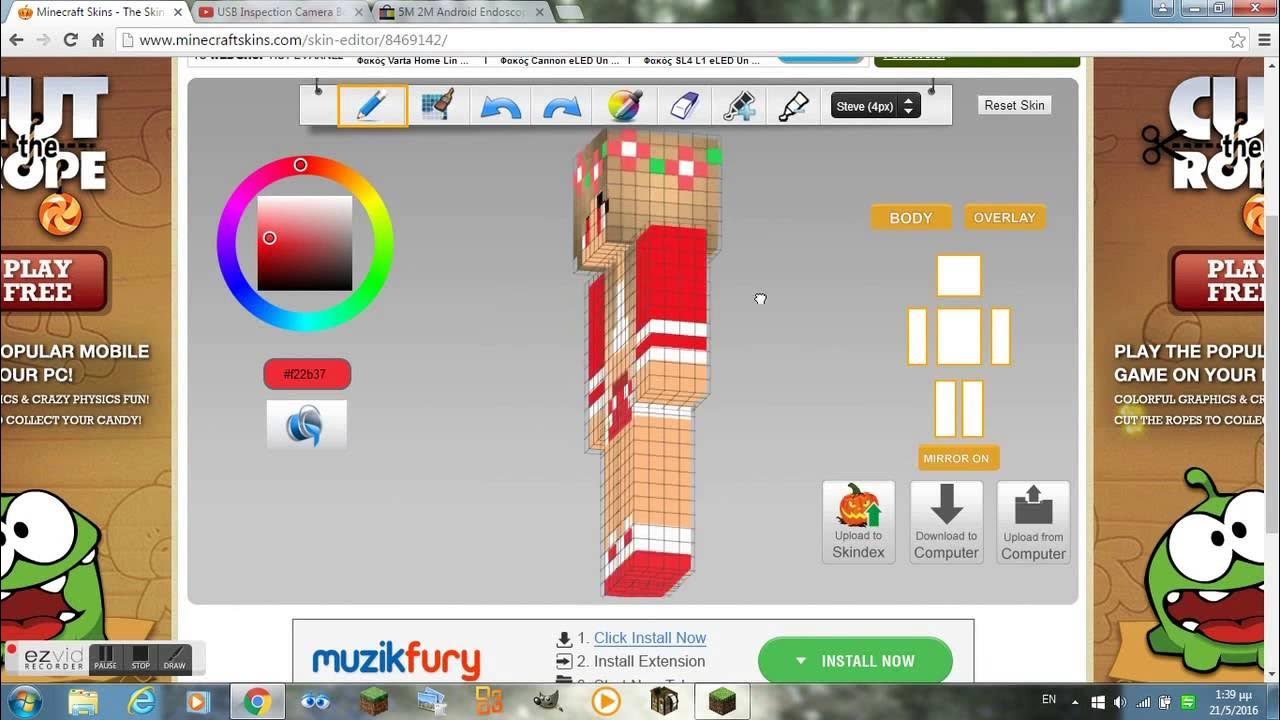Toggle torso part visibility
This screenshot has width=1280, height=720.
pyautogui.click(x=959, y=336)
